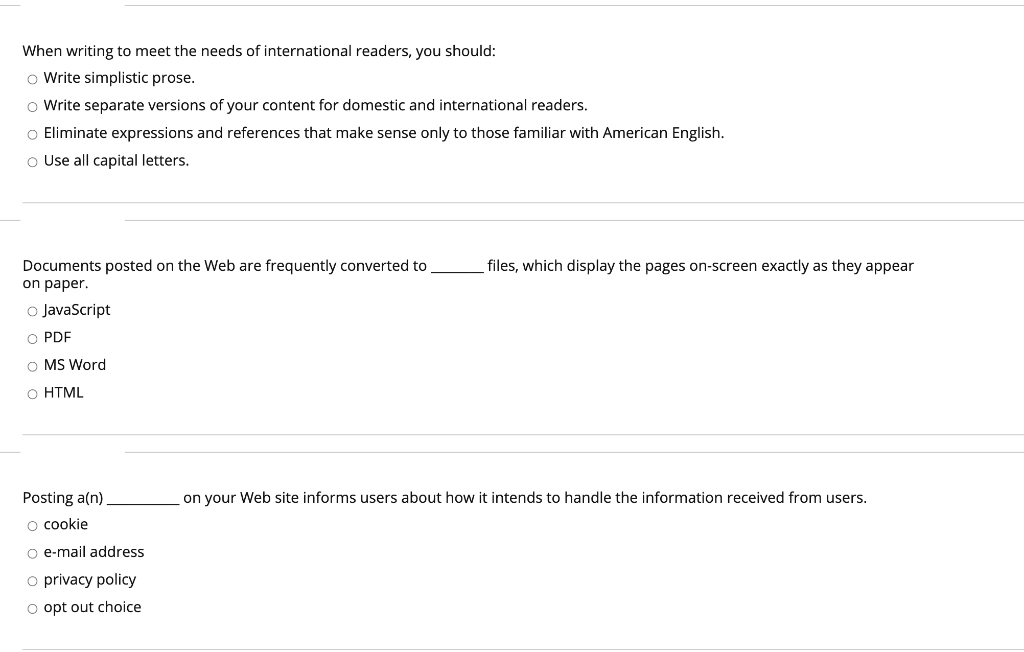
Task: Select the cookie answer choice
Action: pos(32,524)
